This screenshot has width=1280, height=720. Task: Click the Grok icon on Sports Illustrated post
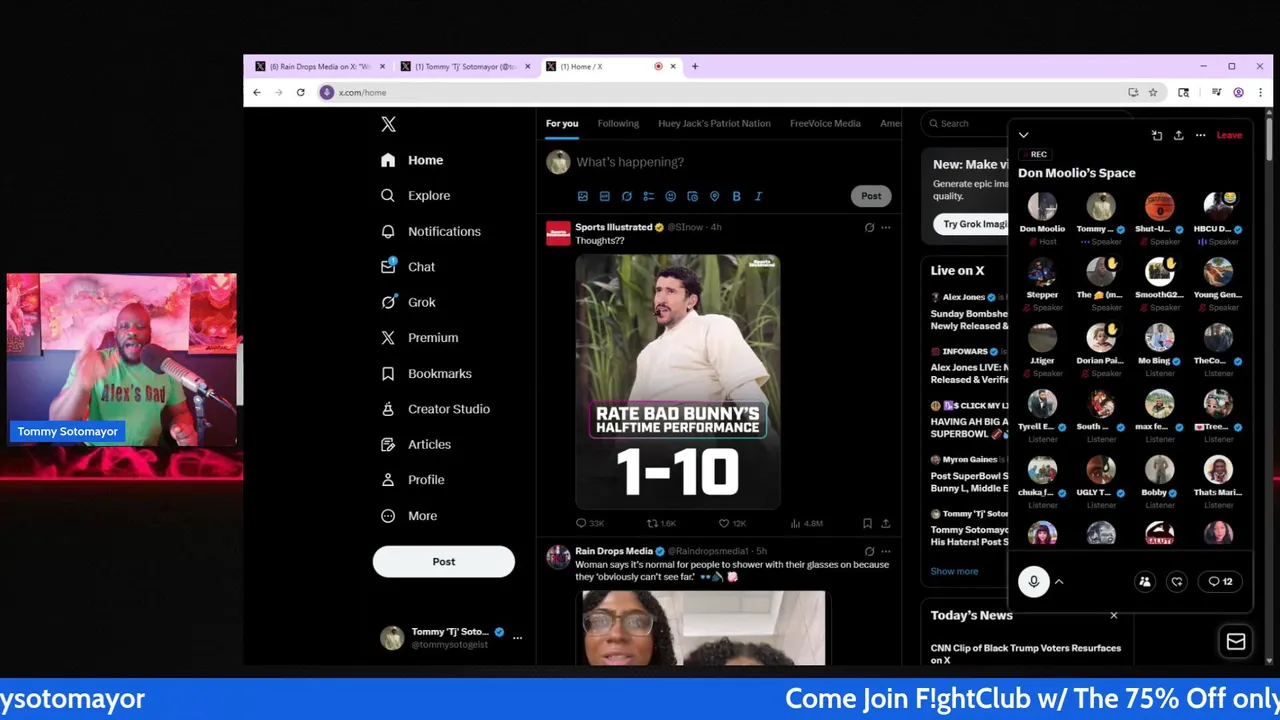[869, 228]
